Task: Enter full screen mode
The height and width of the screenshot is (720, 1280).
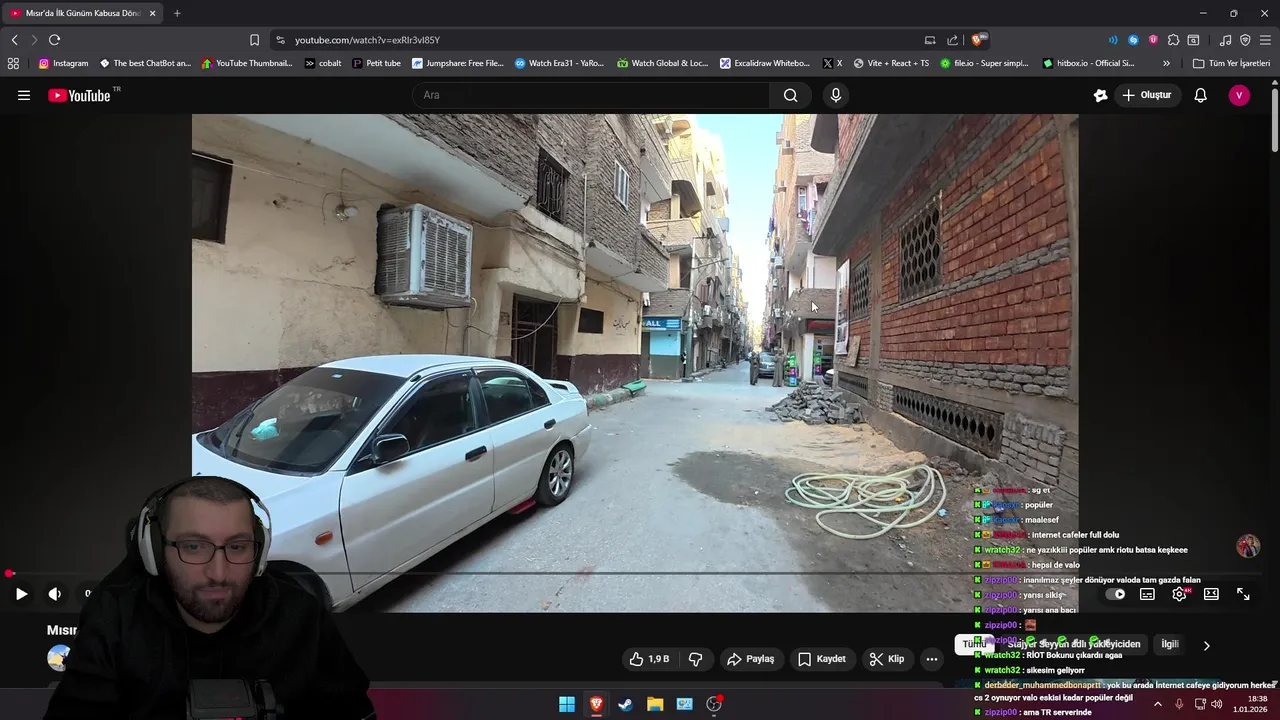Action: pyautogui.click(x=1243, y=594)
